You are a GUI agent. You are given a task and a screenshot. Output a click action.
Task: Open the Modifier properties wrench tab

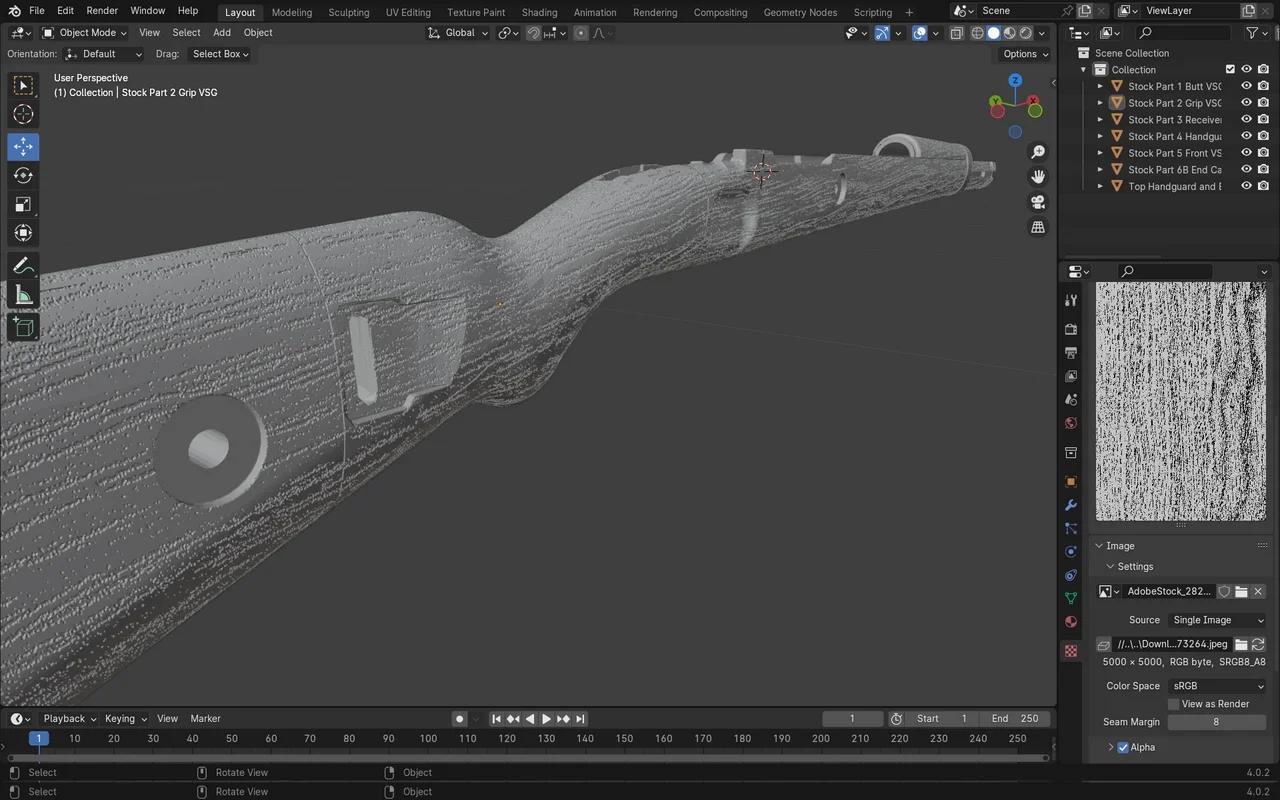coord(1070,505)
